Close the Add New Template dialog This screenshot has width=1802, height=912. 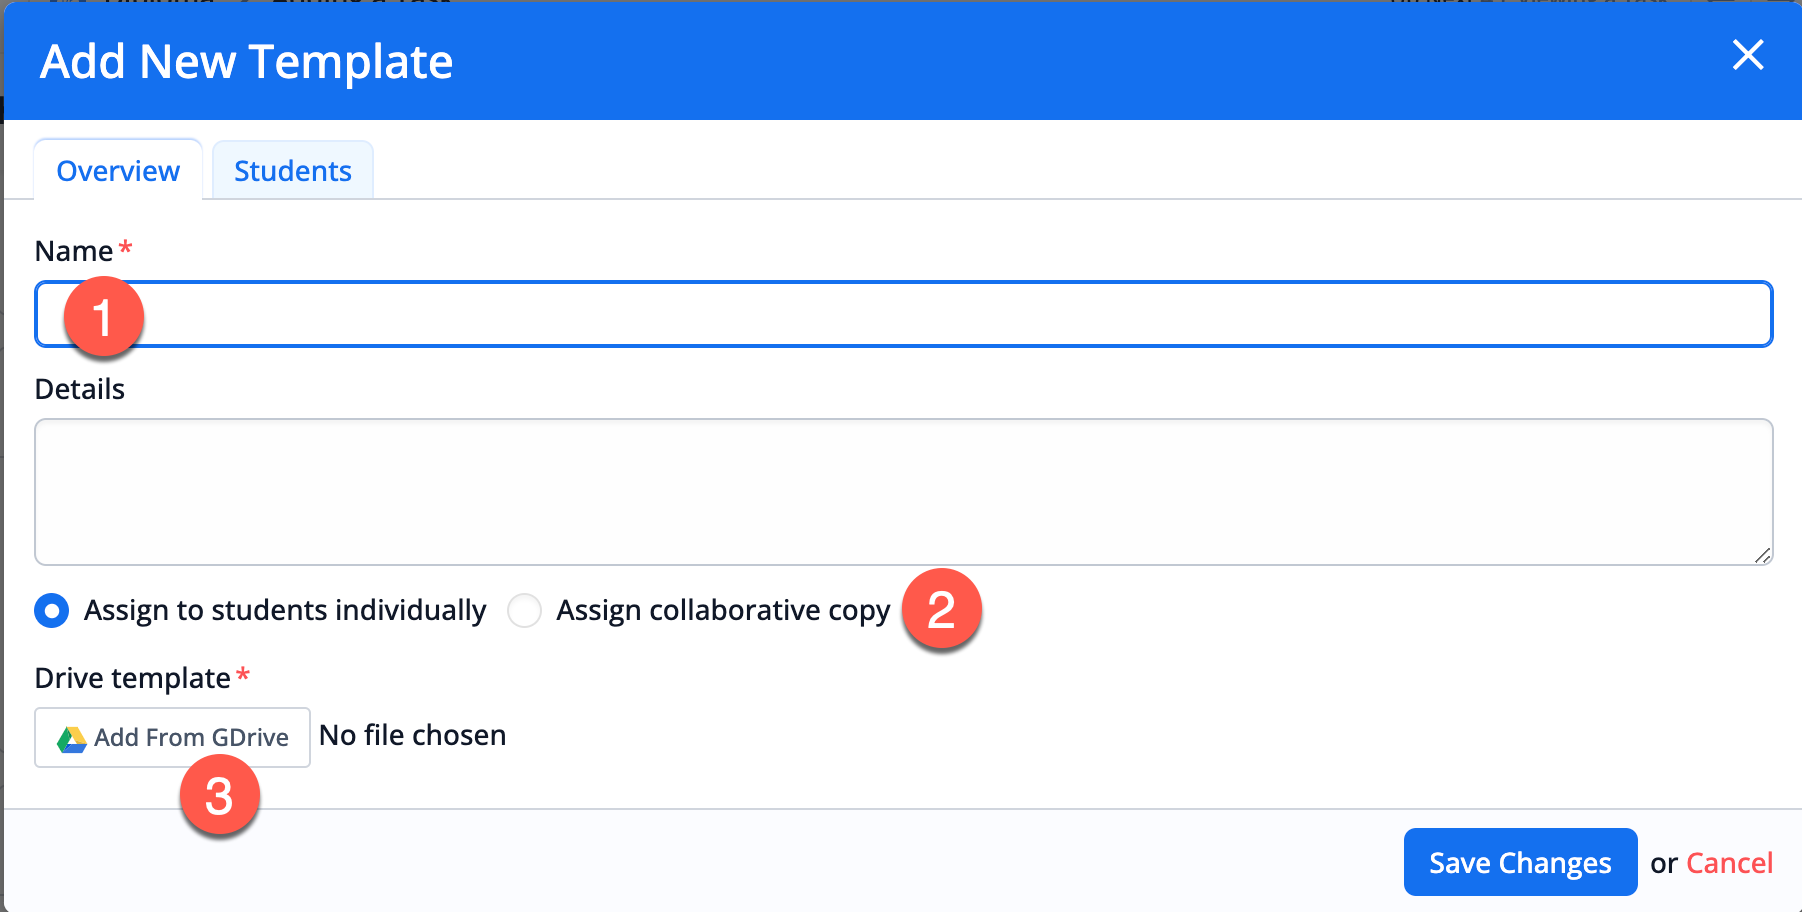[x=1747, y=55]
